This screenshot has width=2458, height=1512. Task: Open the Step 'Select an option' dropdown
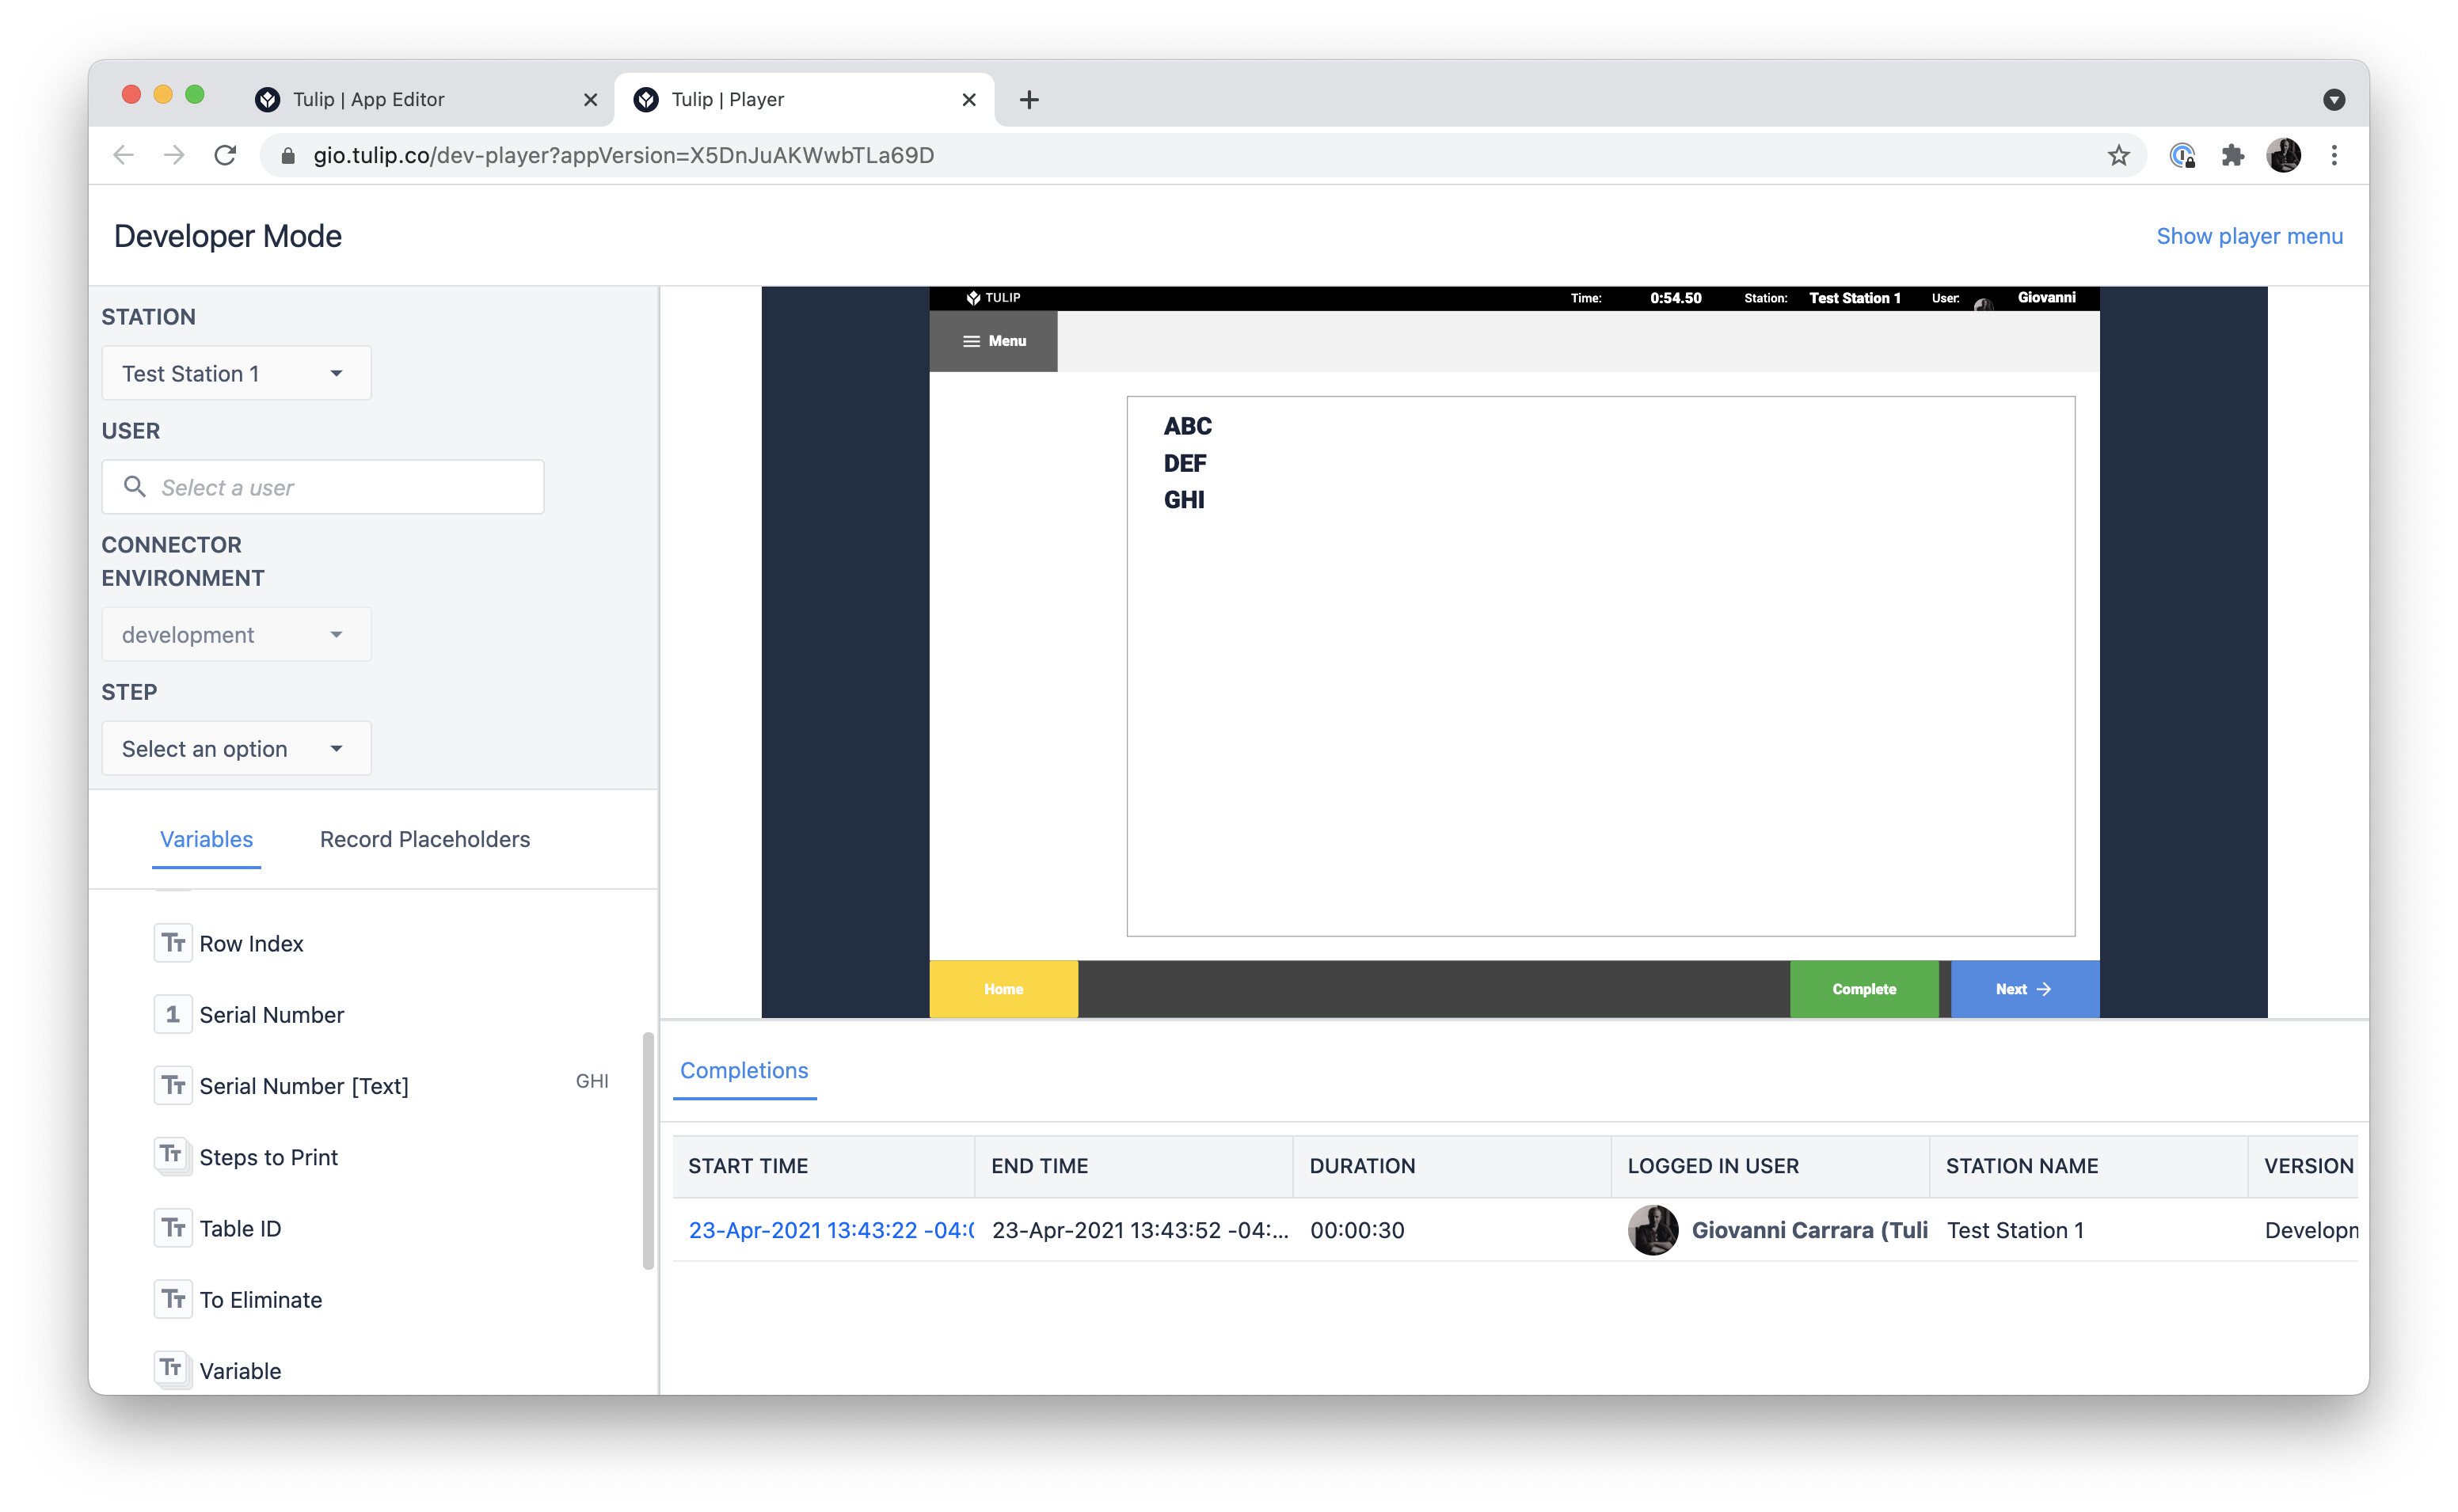236,748
